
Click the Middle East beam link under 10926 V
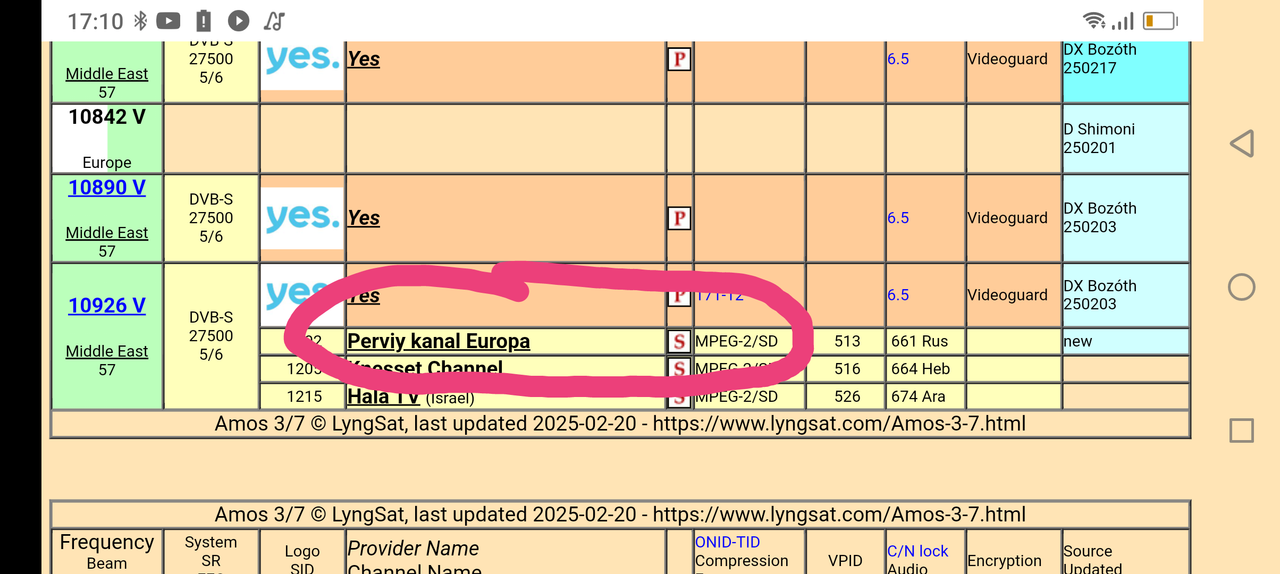point(107,352)
